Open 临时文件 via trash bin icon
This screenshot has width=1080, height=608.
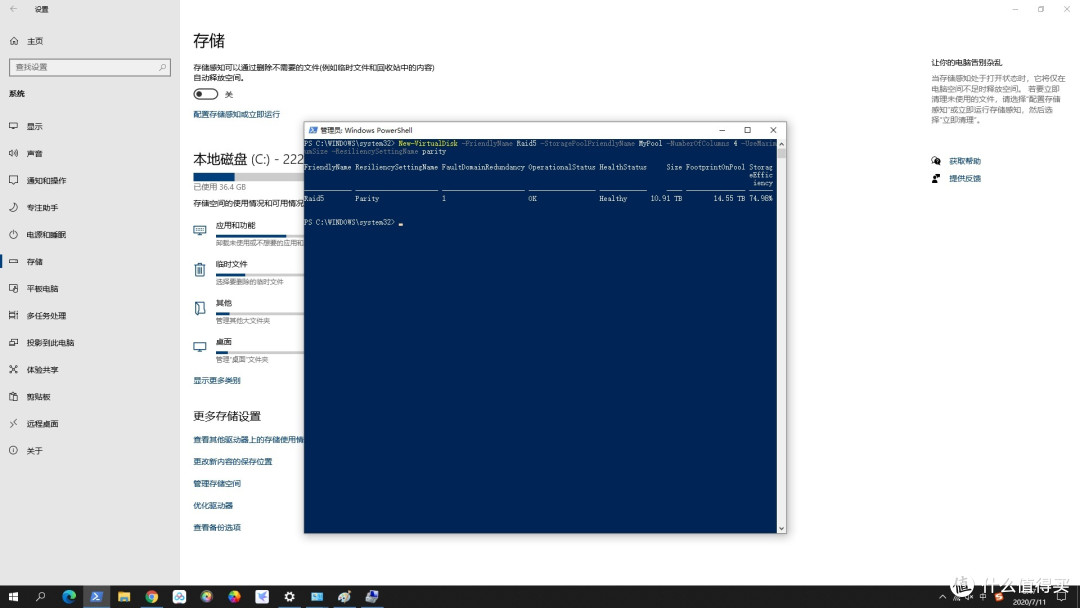pyautogui.click(x=200, y=268)
